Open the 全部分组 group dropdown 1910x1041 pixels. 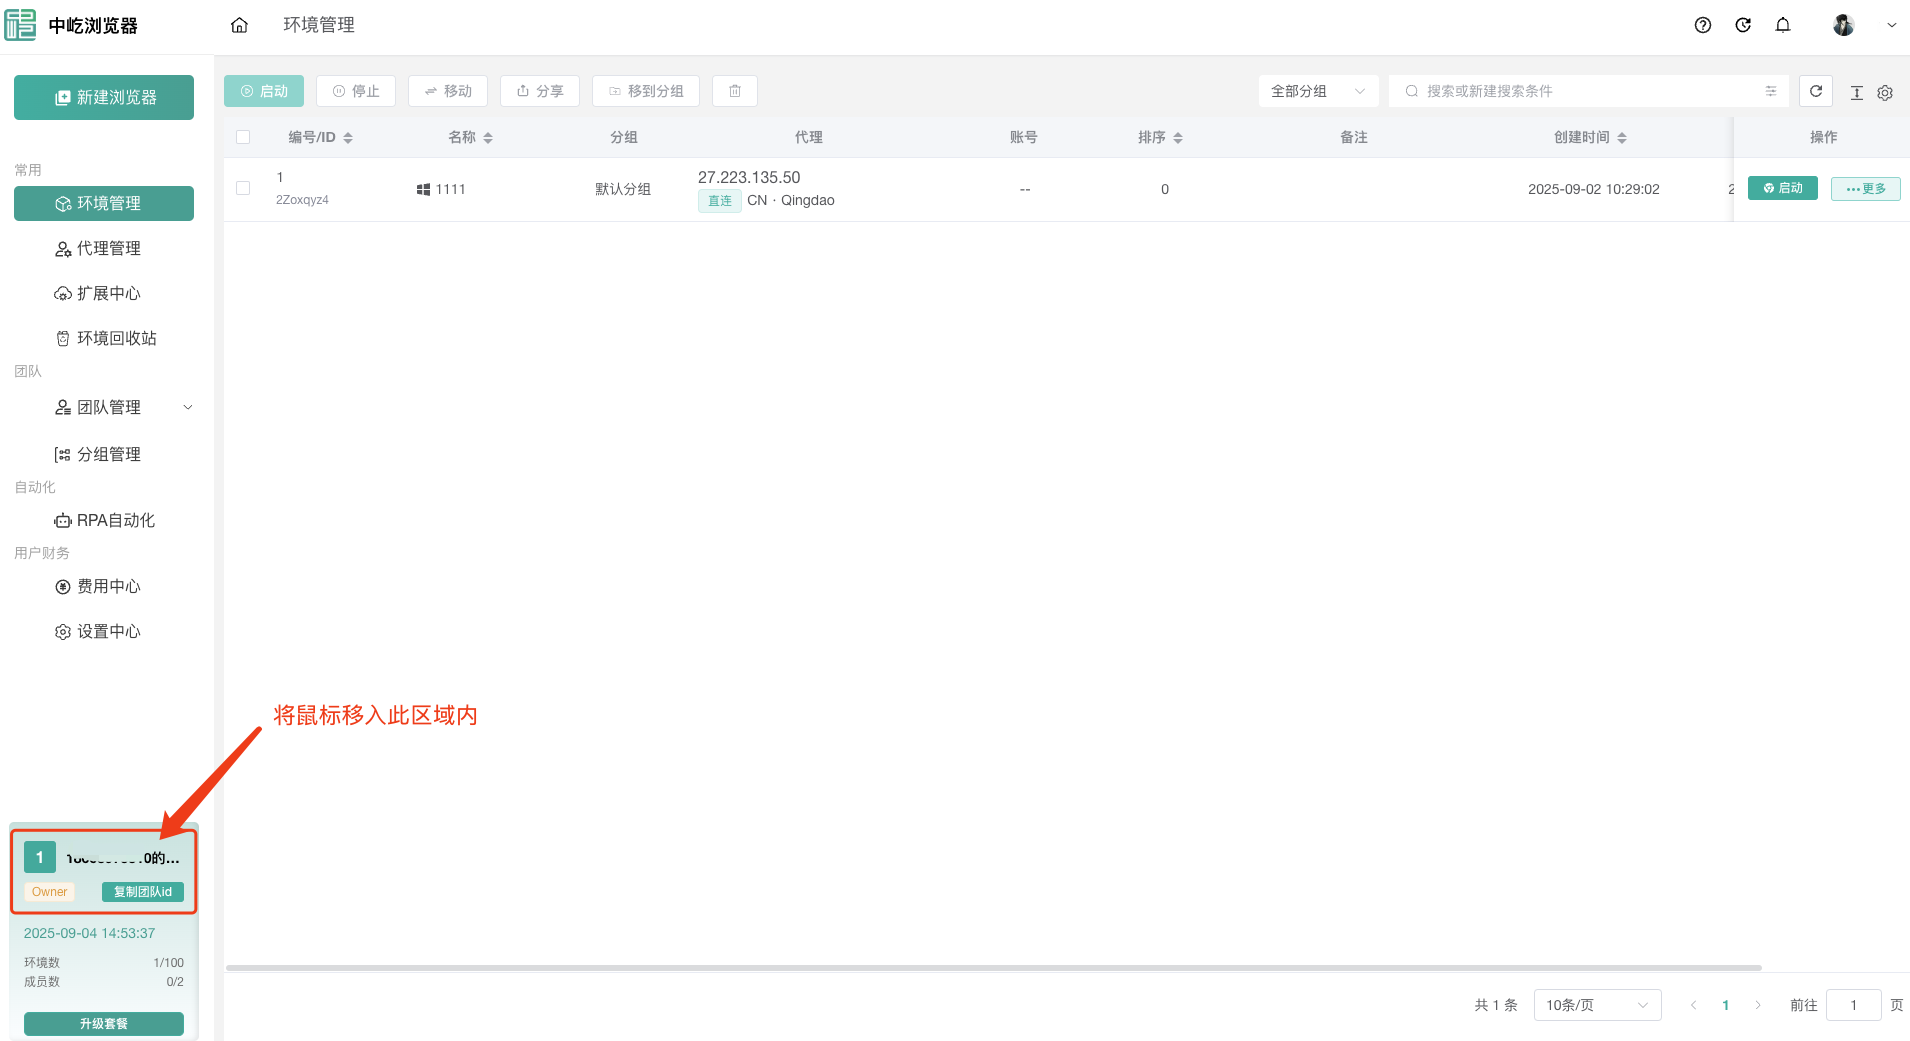(1317, 91)
